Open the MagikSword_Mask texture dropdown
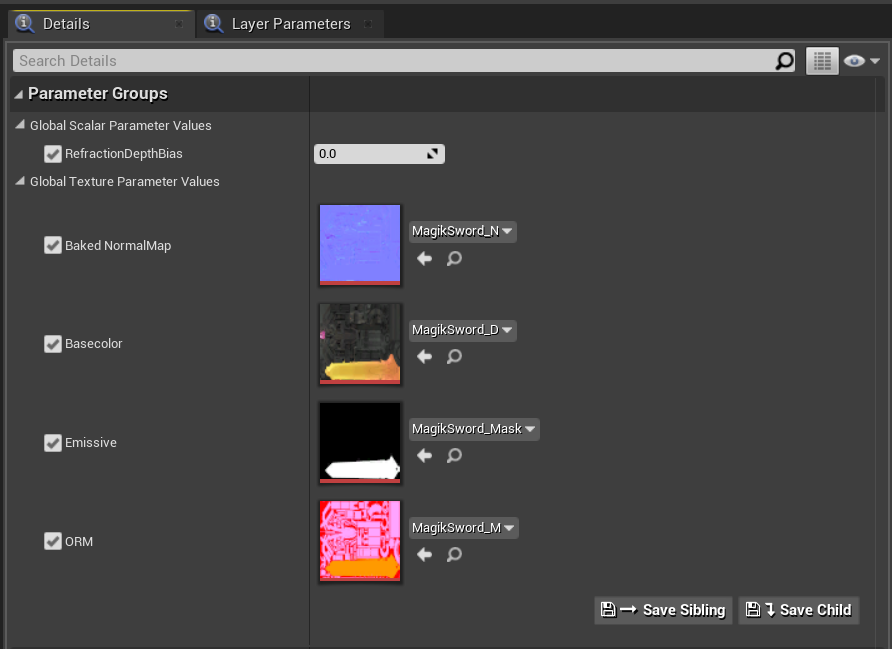Screen dimensions: 892x649 pyautogui.click(x=474, y=429)
